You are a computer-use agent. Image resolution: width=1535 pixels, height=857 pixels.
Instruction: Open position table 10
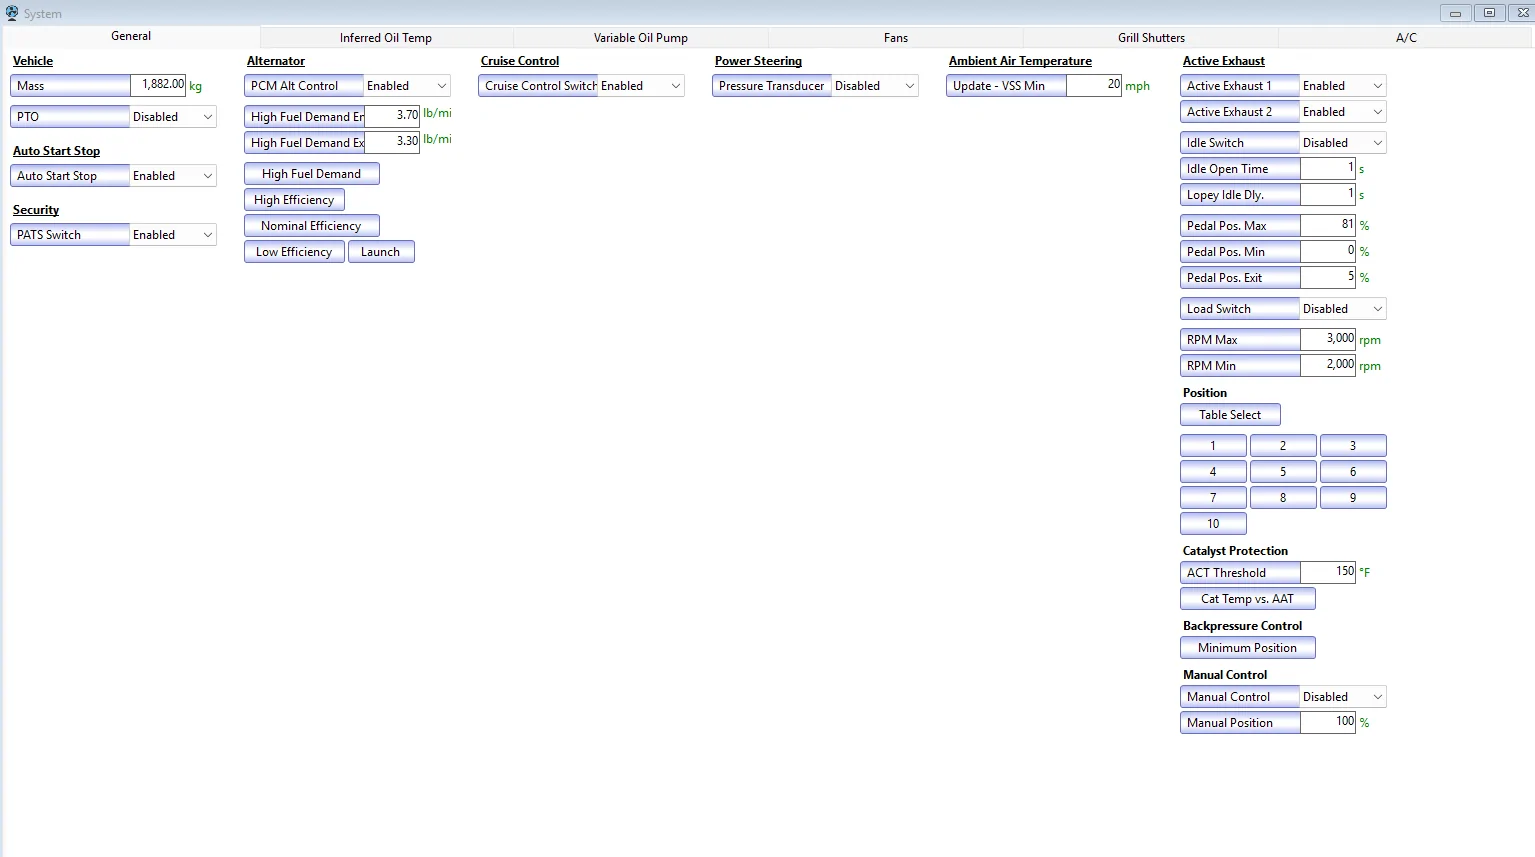pos(1213,524)
